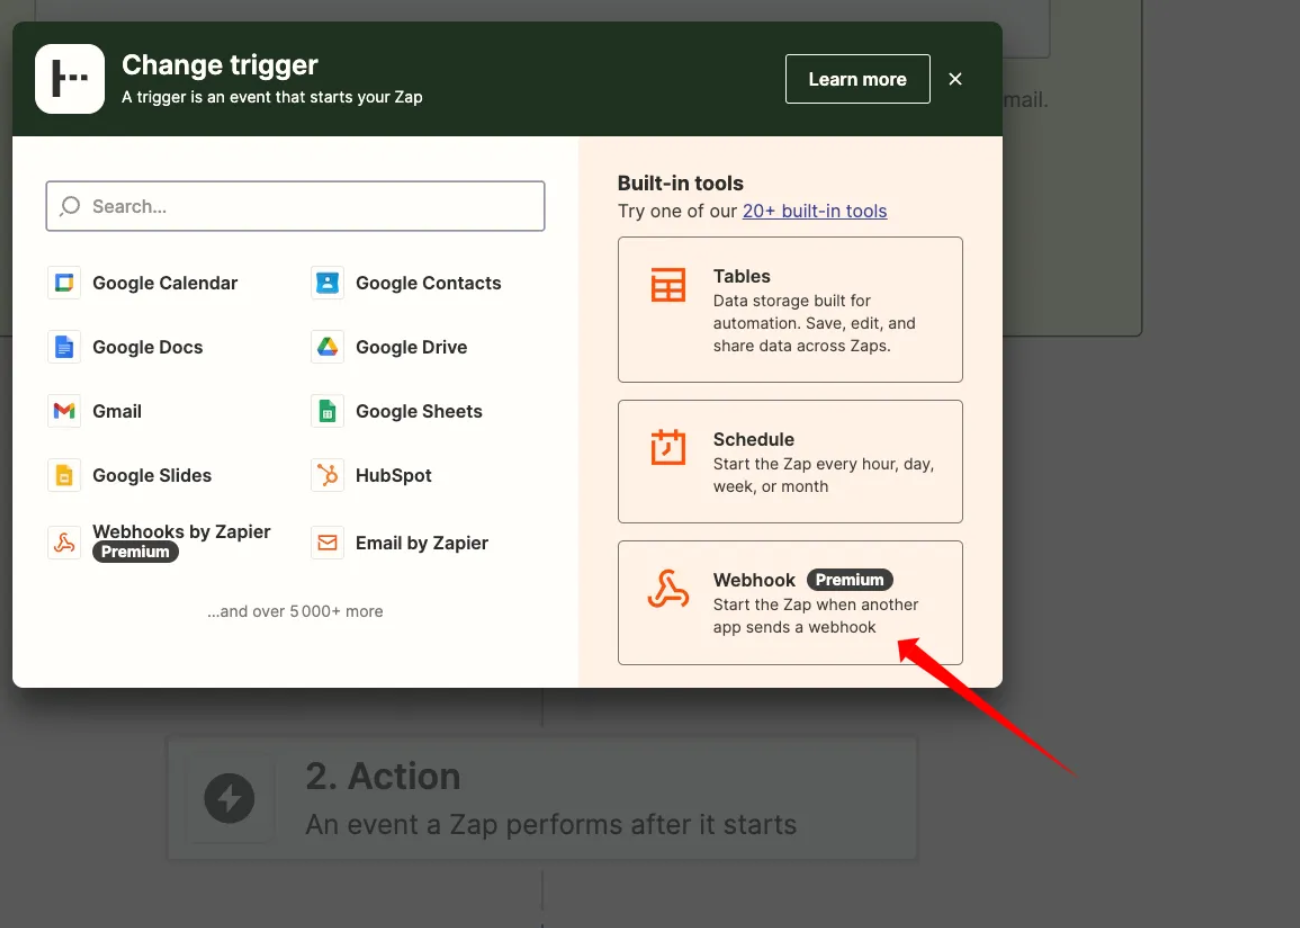Image resolution: width=1300 pixels, height=928 pixels.
Task: Click the trigger logo in dialog header
Action: click(70, 78)
